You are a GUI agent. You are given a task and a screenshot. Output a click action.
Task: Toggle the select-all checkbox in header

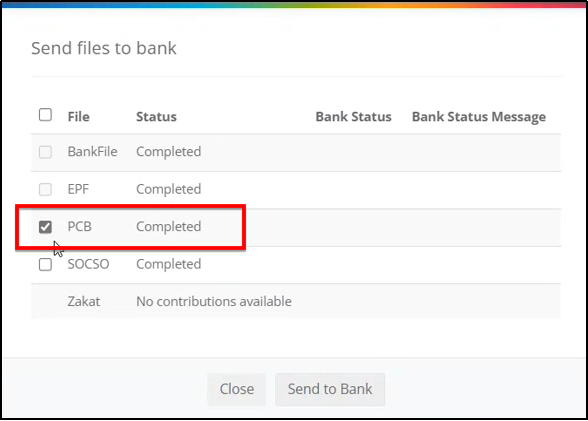tap(45, 115)
